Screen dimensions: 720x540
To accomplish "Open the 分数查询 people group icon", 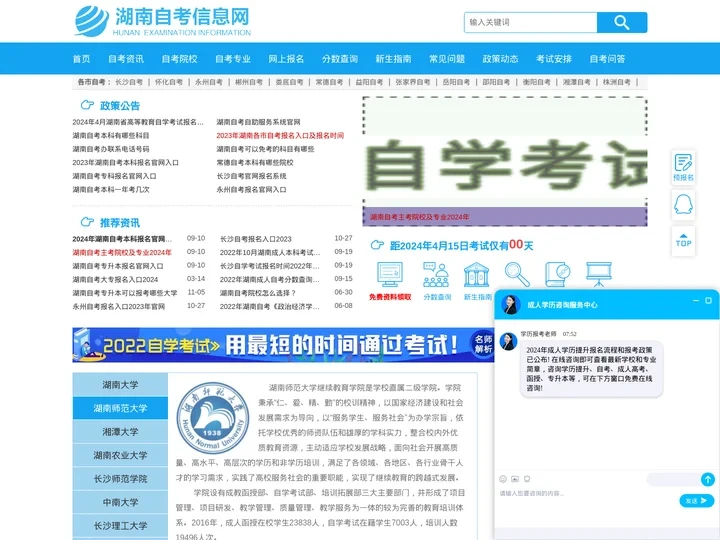I will [436, 274].
